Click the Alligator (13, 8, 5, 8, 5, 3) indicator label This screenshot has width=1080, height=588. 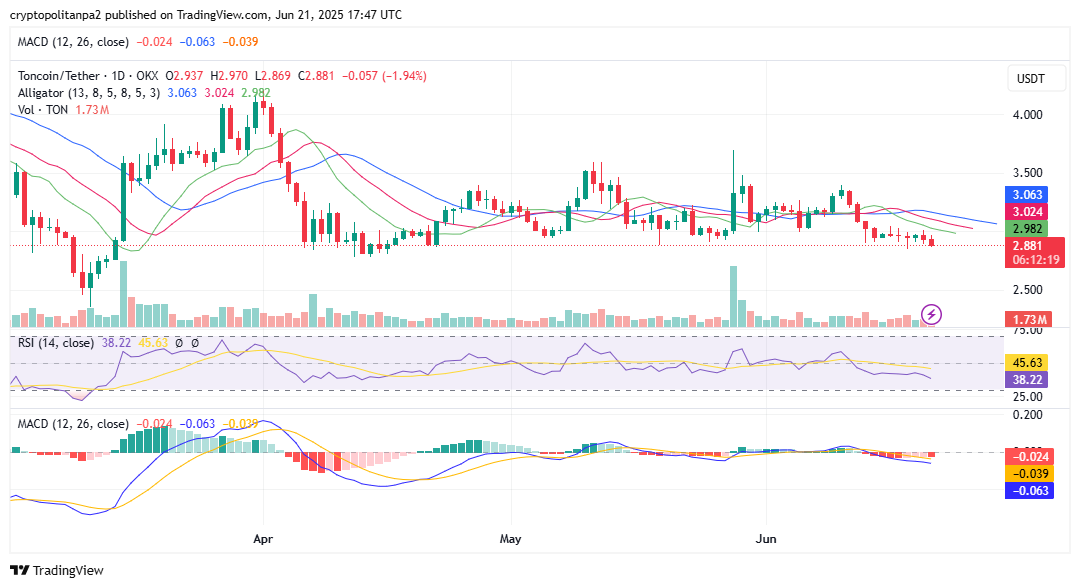[x=89, y=93]
